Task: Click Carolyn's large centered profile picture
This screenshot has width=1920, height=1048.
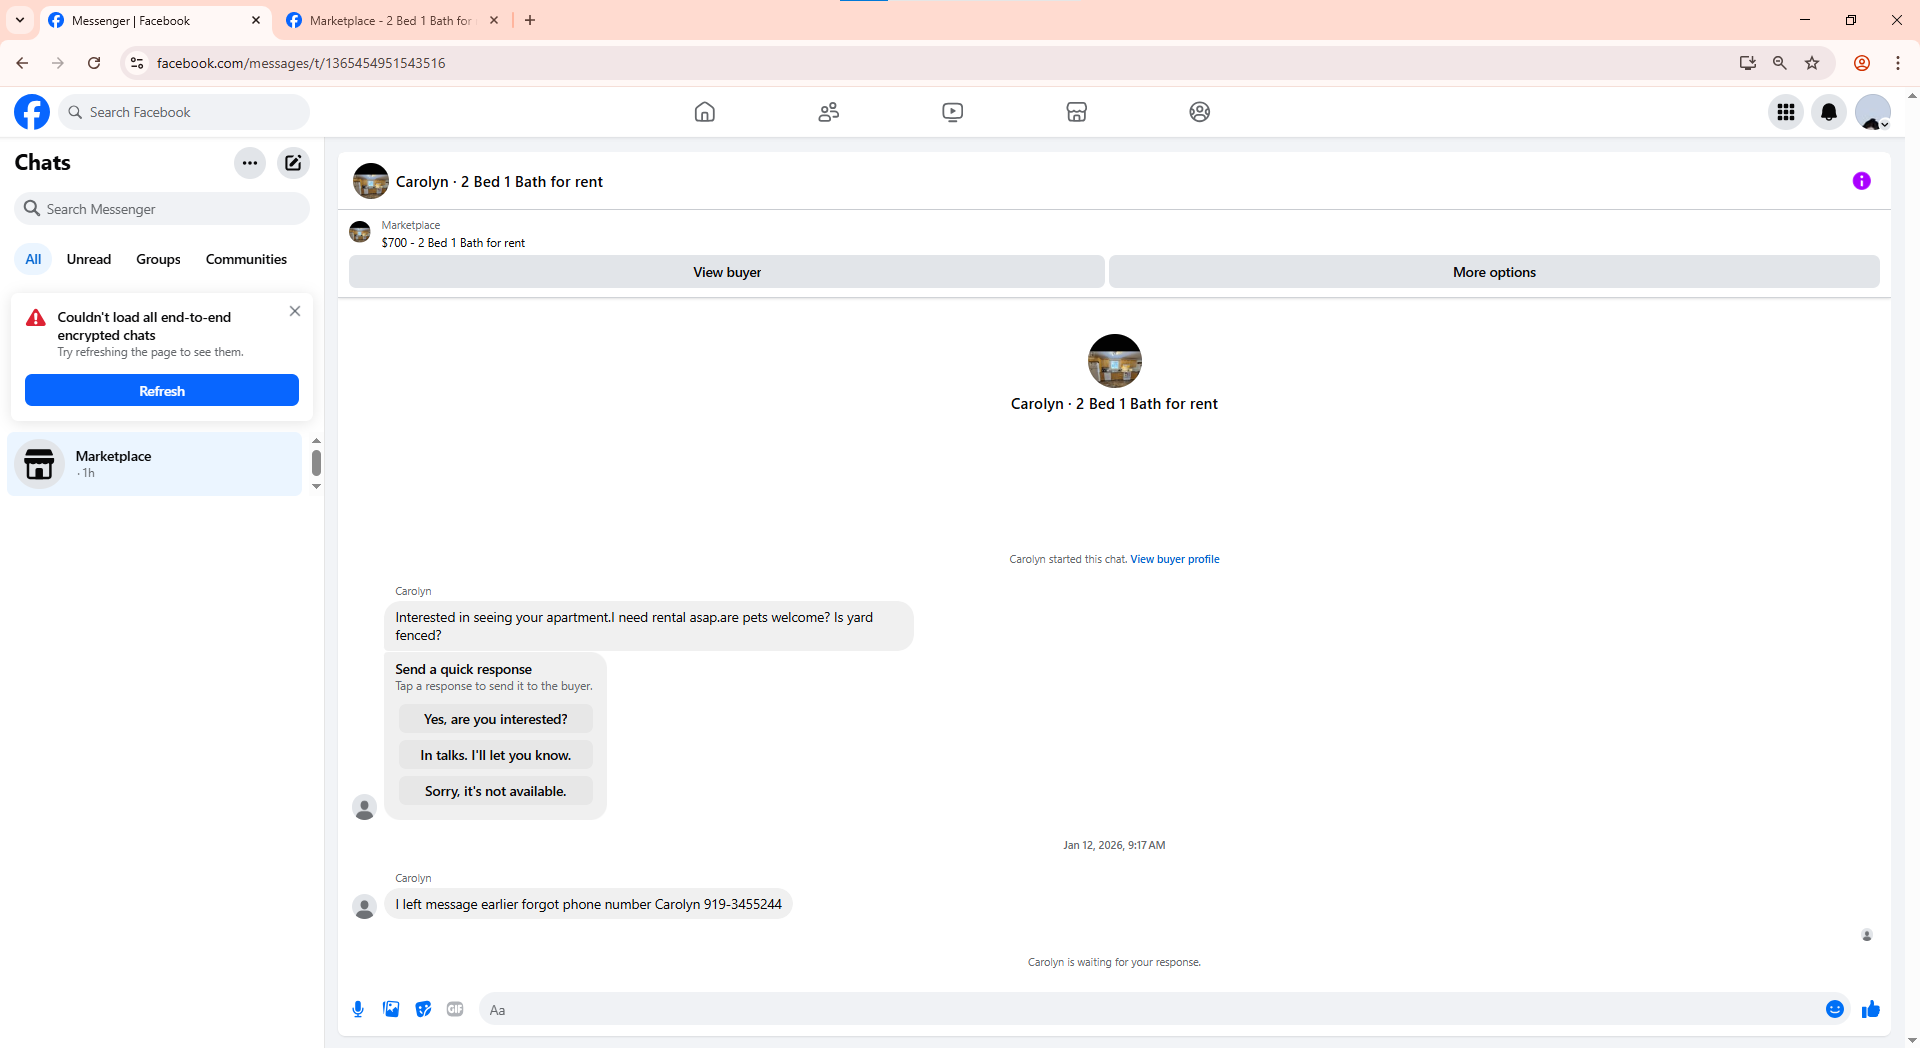Action: (x=1115, y=361)
